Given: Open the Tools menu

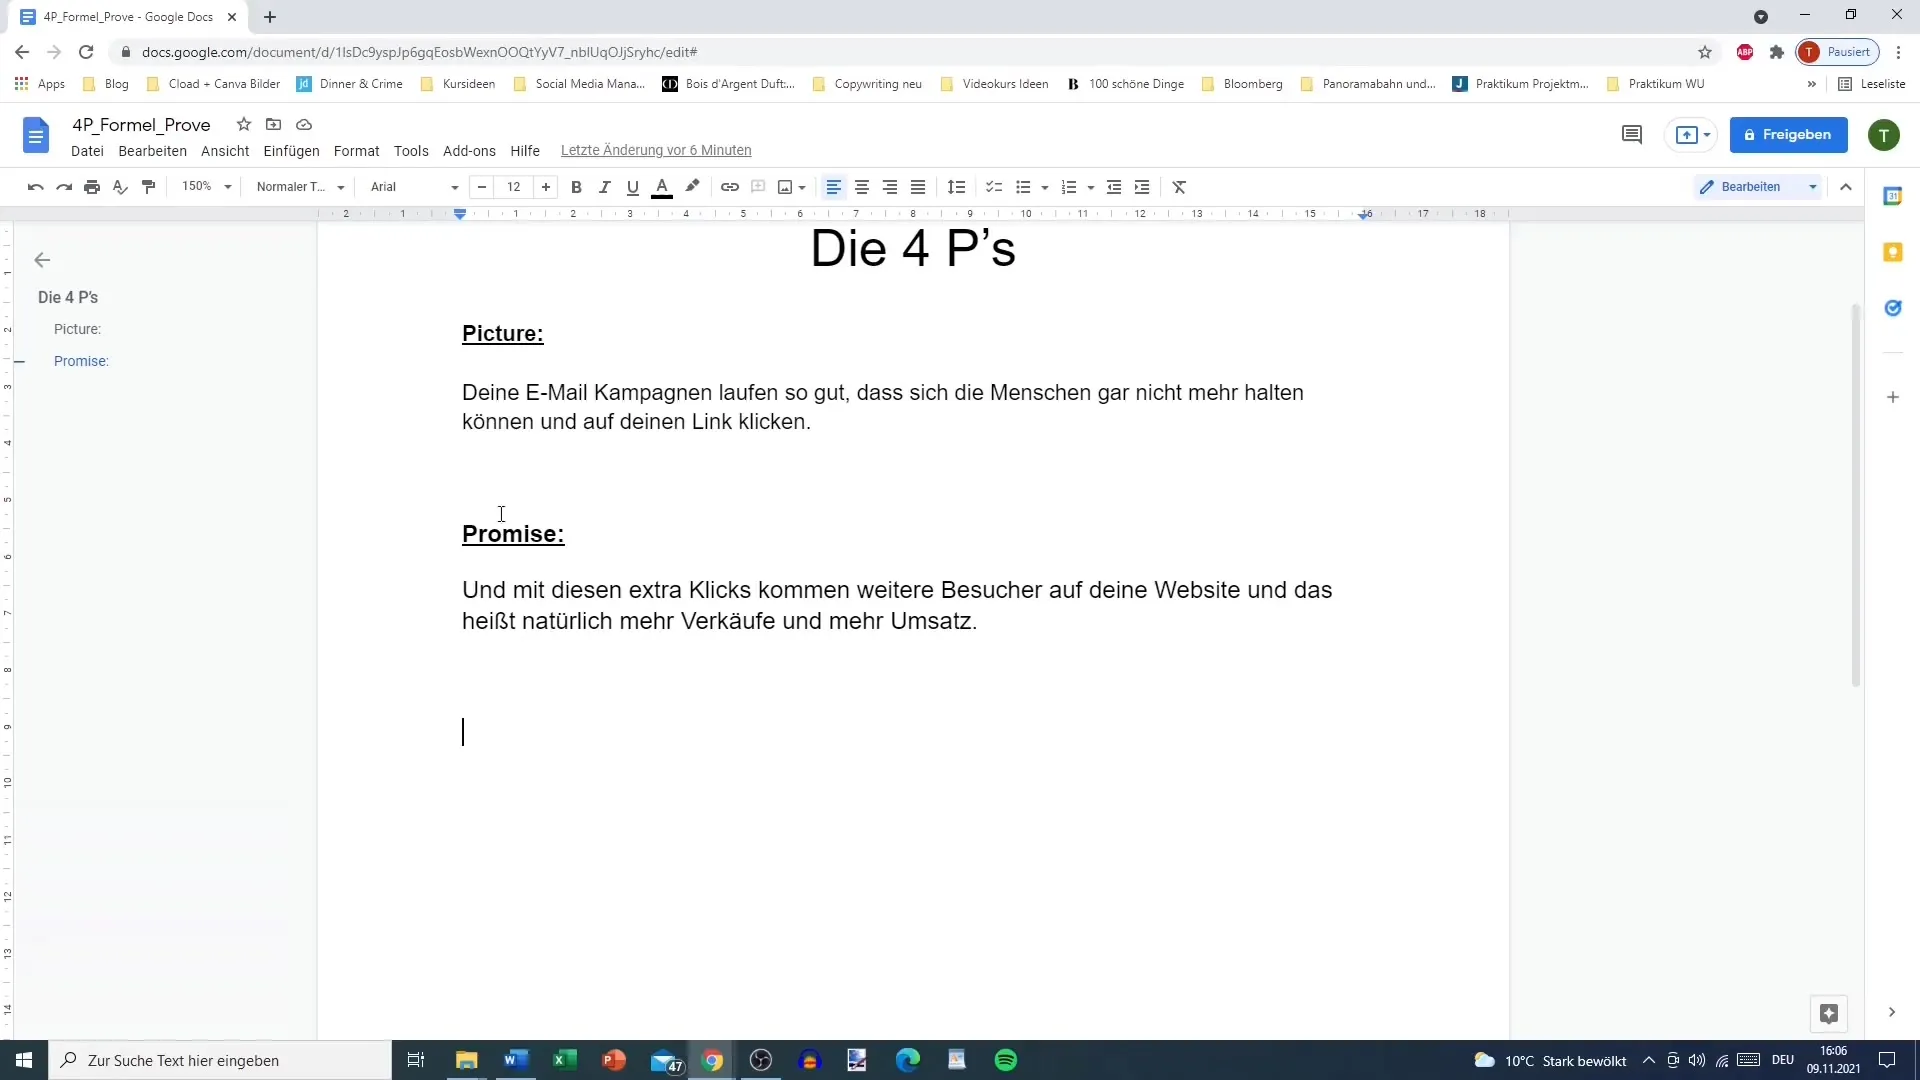Looking at the screenshot, I should 411,151.
